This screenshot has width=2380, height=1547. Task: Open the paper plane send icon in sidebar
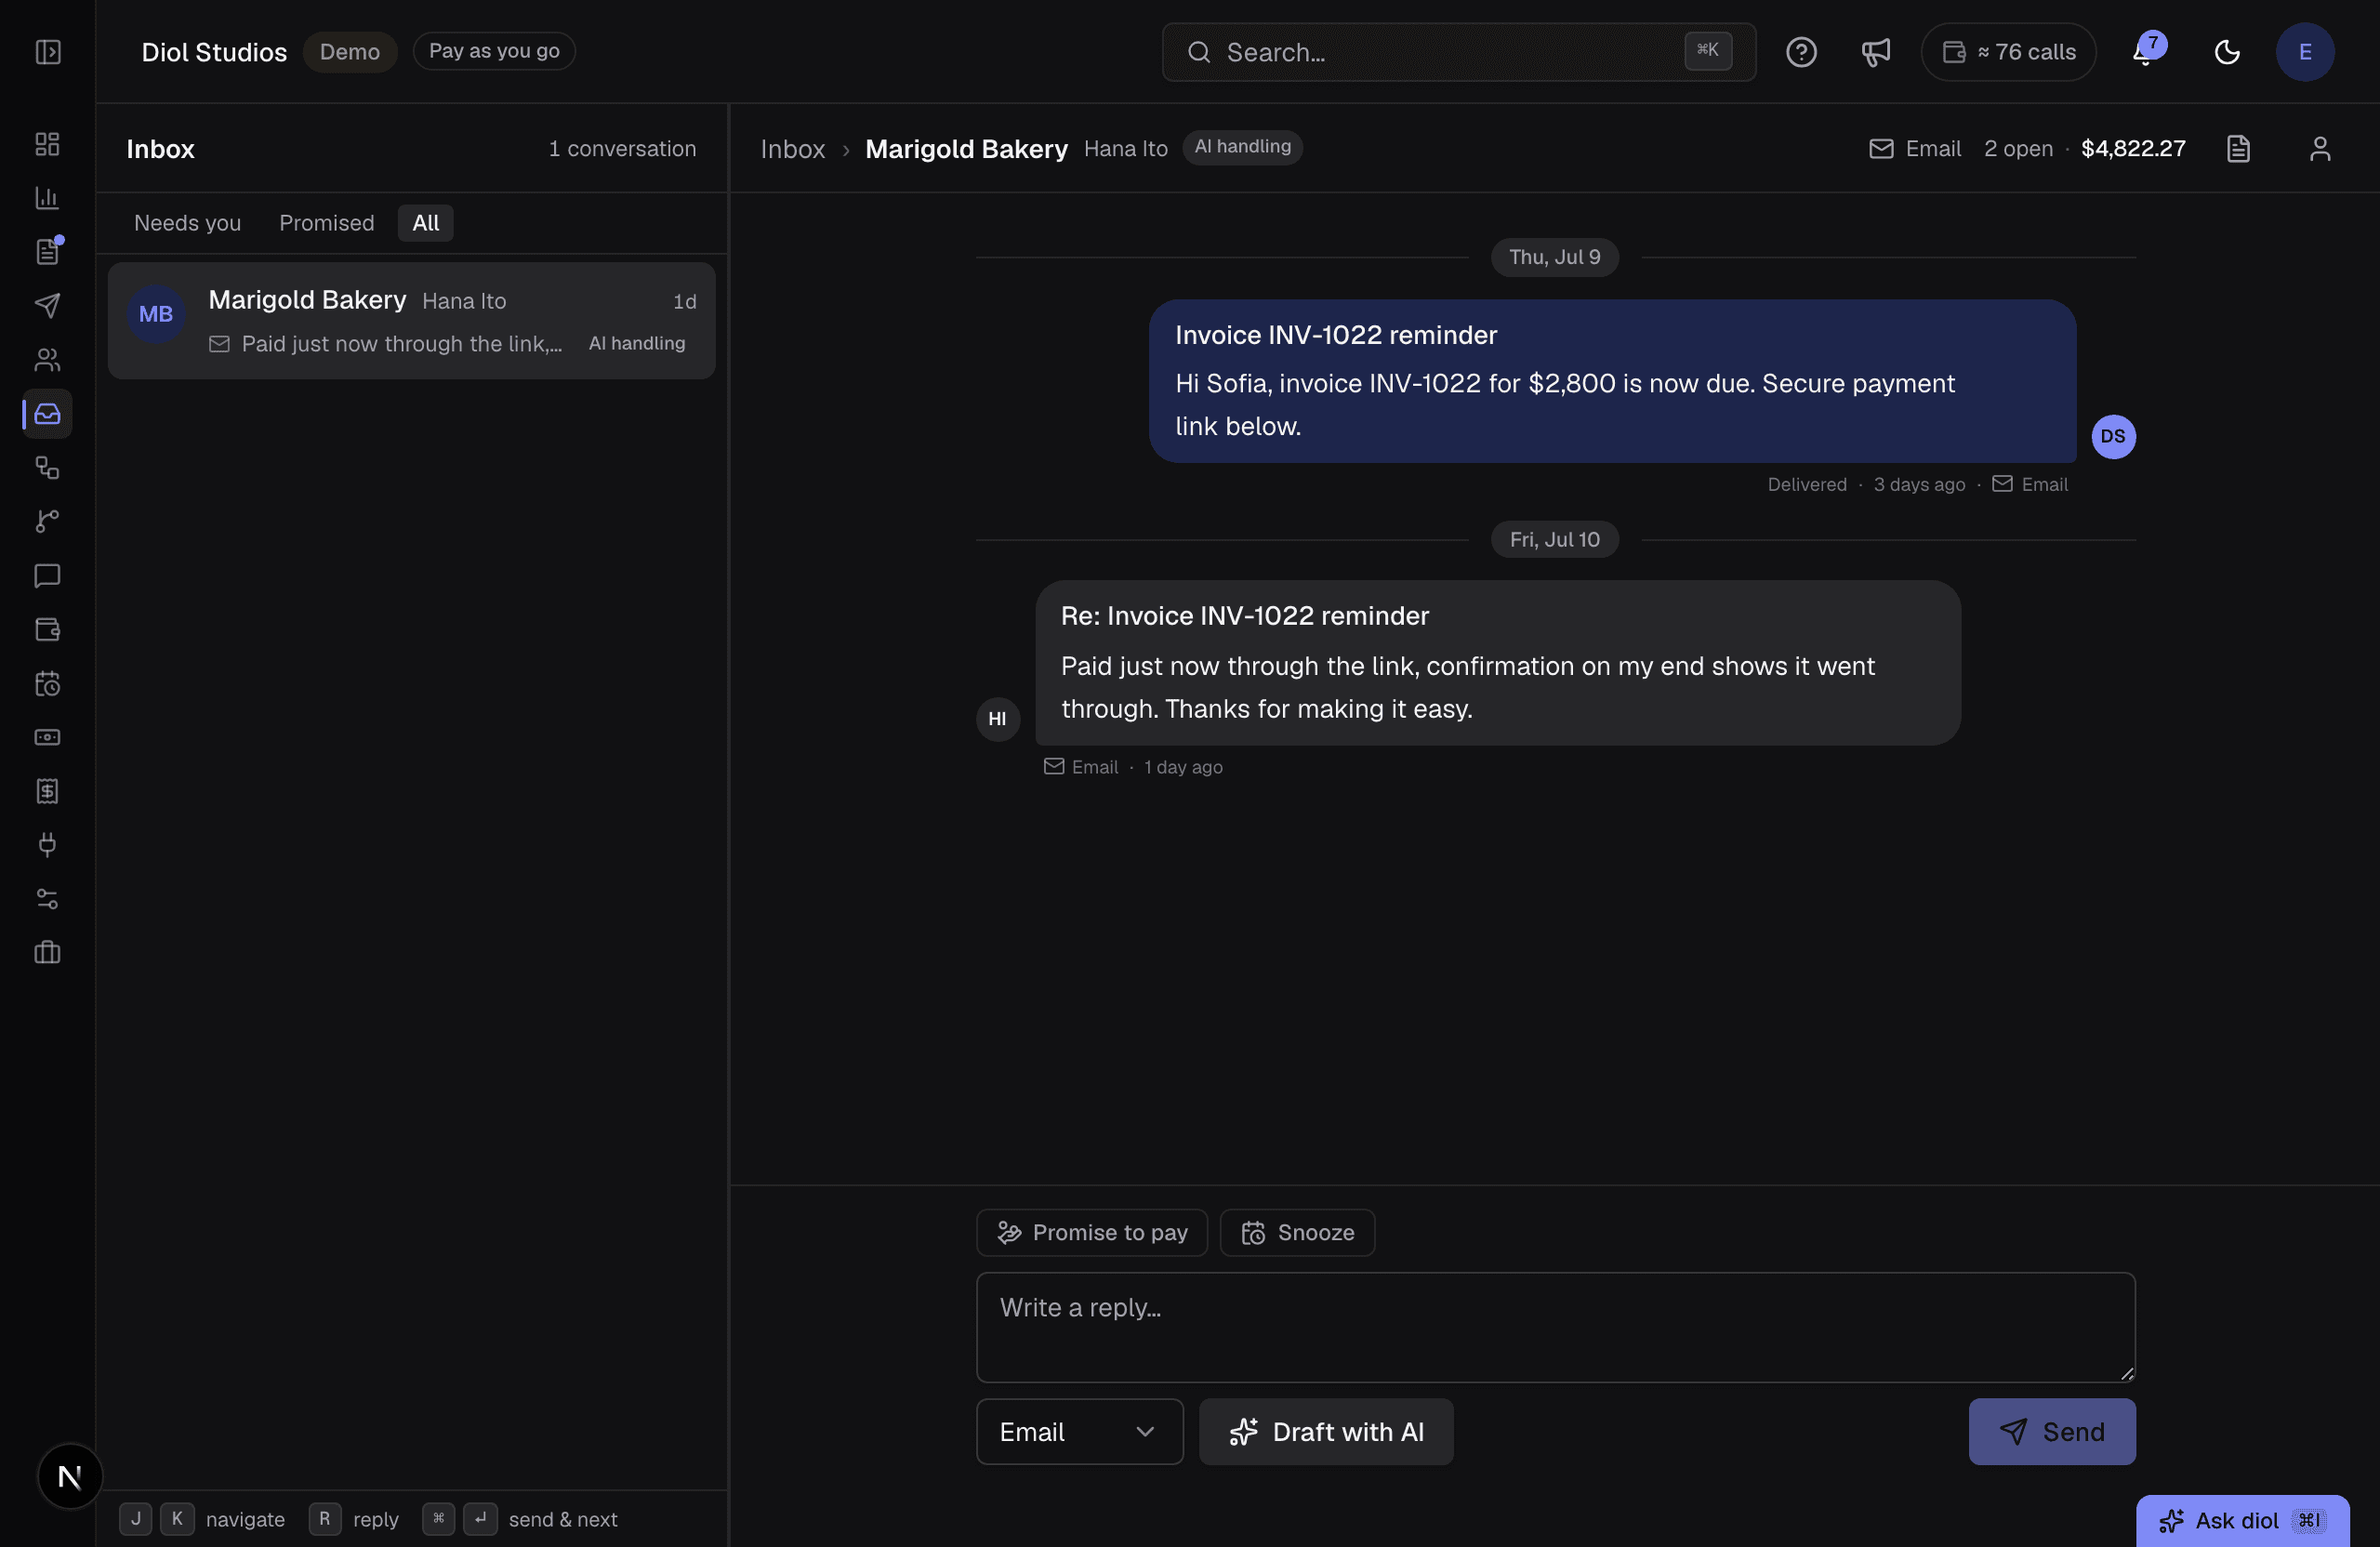(47, 306)
